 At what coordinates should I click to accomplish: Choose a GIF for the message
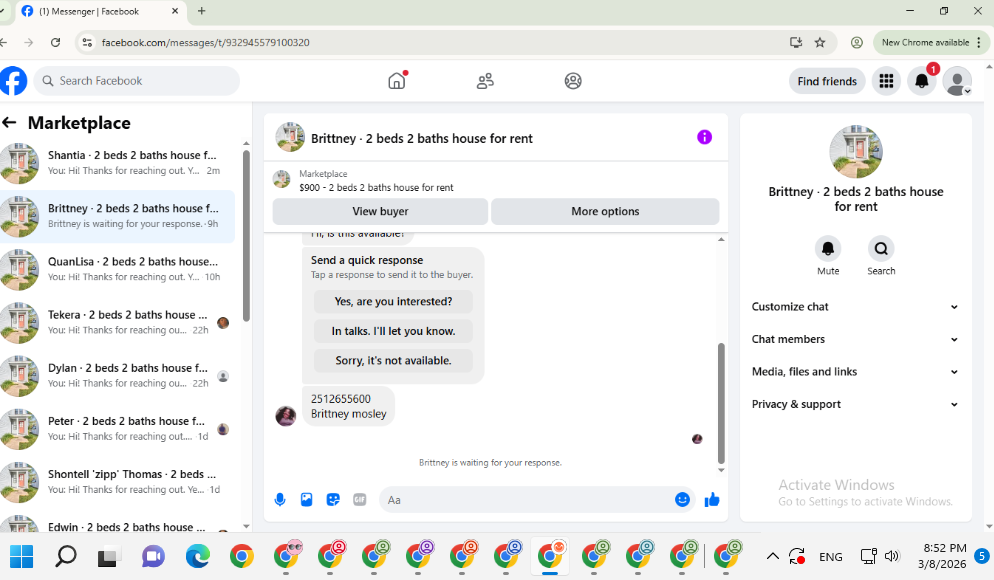[359, 499]
